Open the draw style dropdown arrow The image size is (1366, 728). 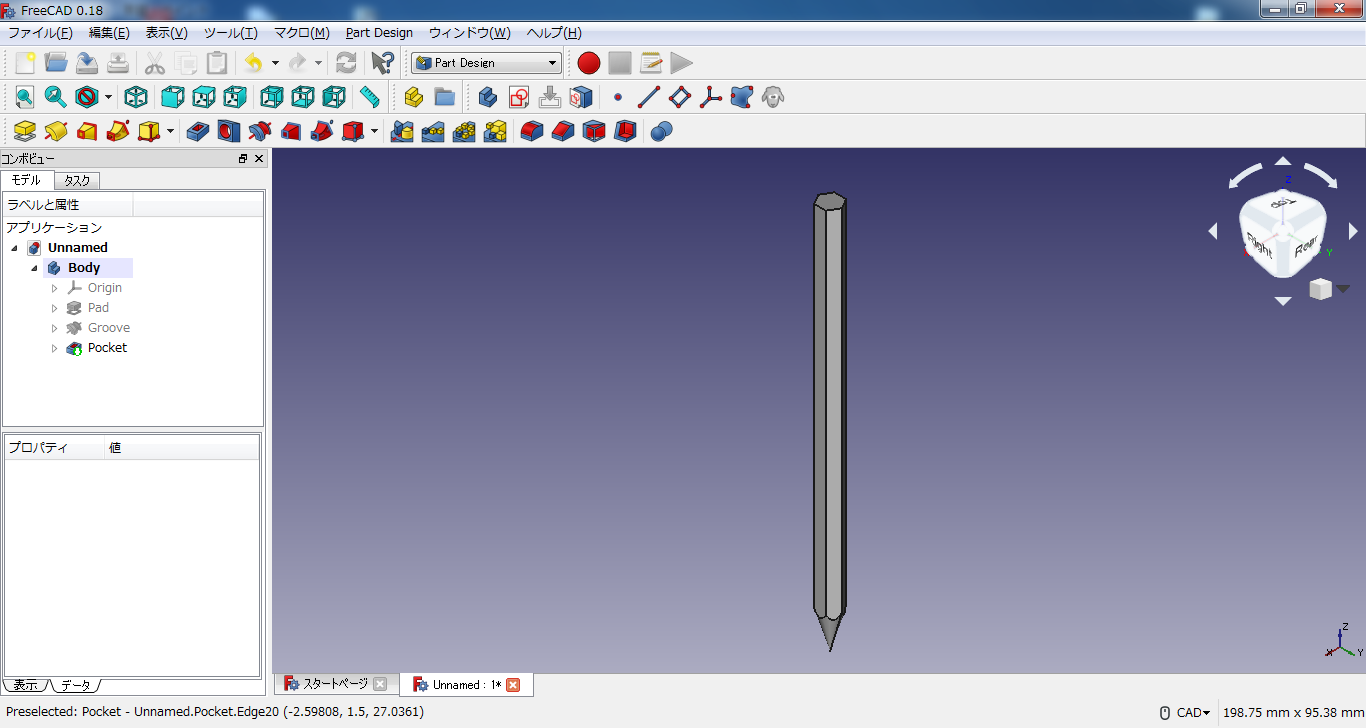tap(108, 97)
